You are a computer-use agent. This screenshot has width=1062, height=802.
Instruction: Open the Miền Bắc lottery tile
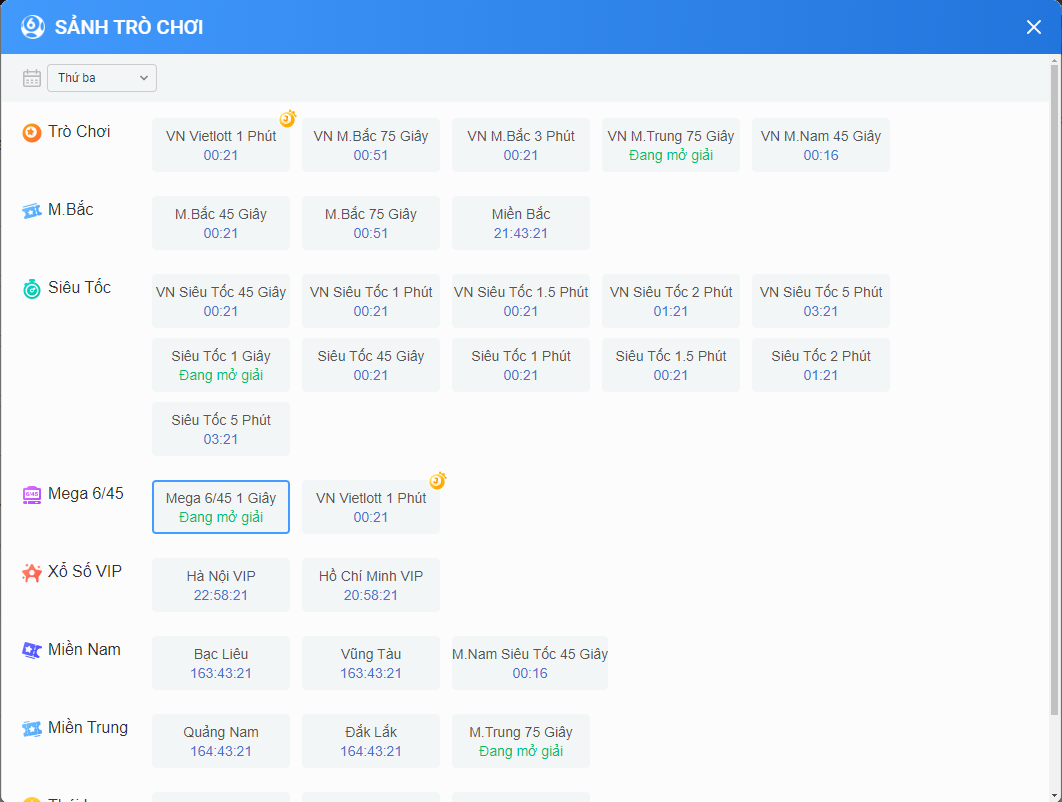521,223
